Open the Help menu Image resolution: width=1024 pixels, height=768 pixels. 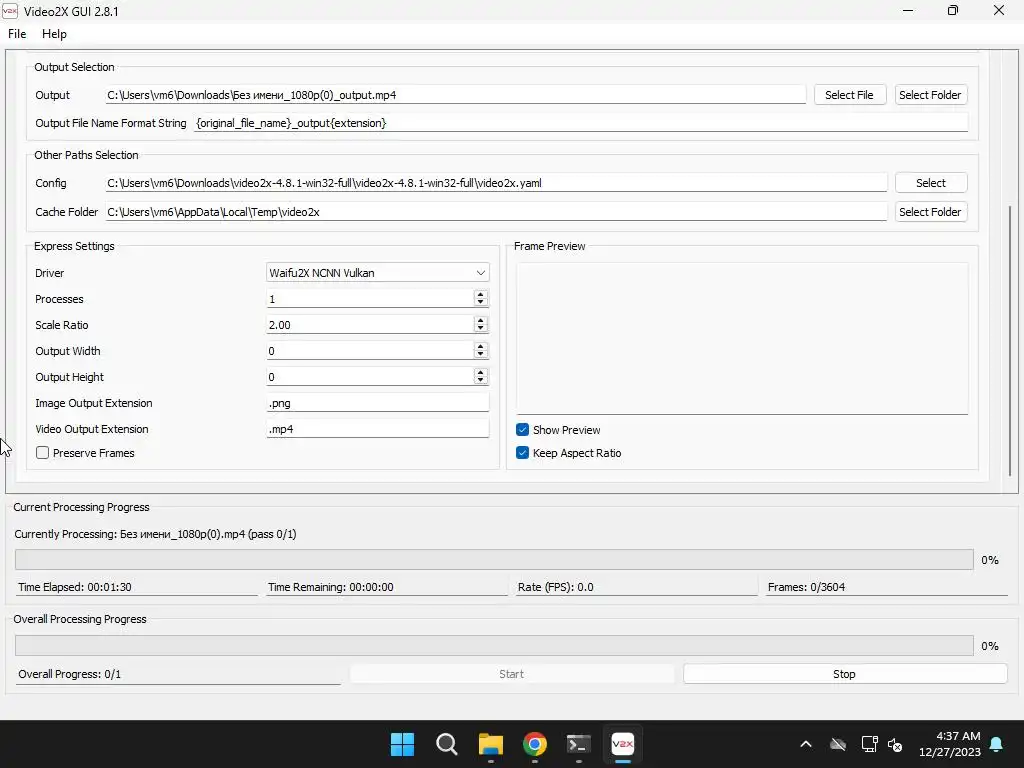click(x=54, y=34)
